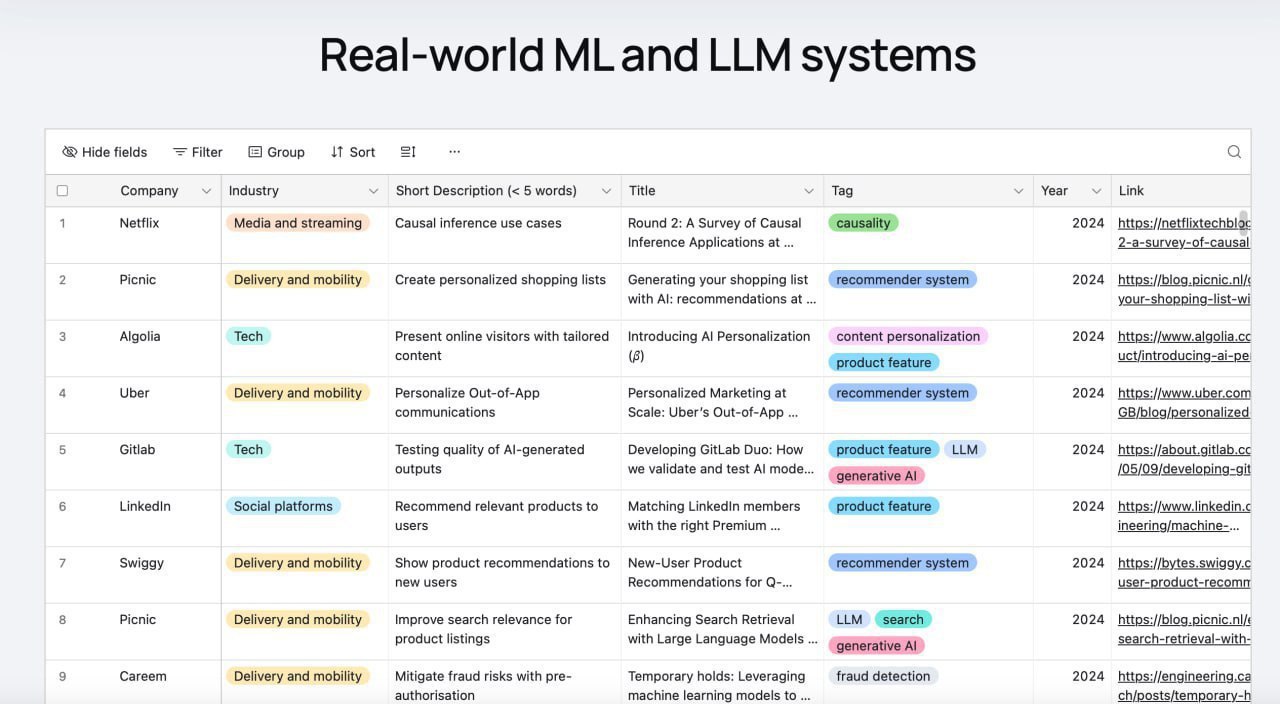Open the engineering Careem link
This screenshot has width=1280, height=704.
(1184, 686)
